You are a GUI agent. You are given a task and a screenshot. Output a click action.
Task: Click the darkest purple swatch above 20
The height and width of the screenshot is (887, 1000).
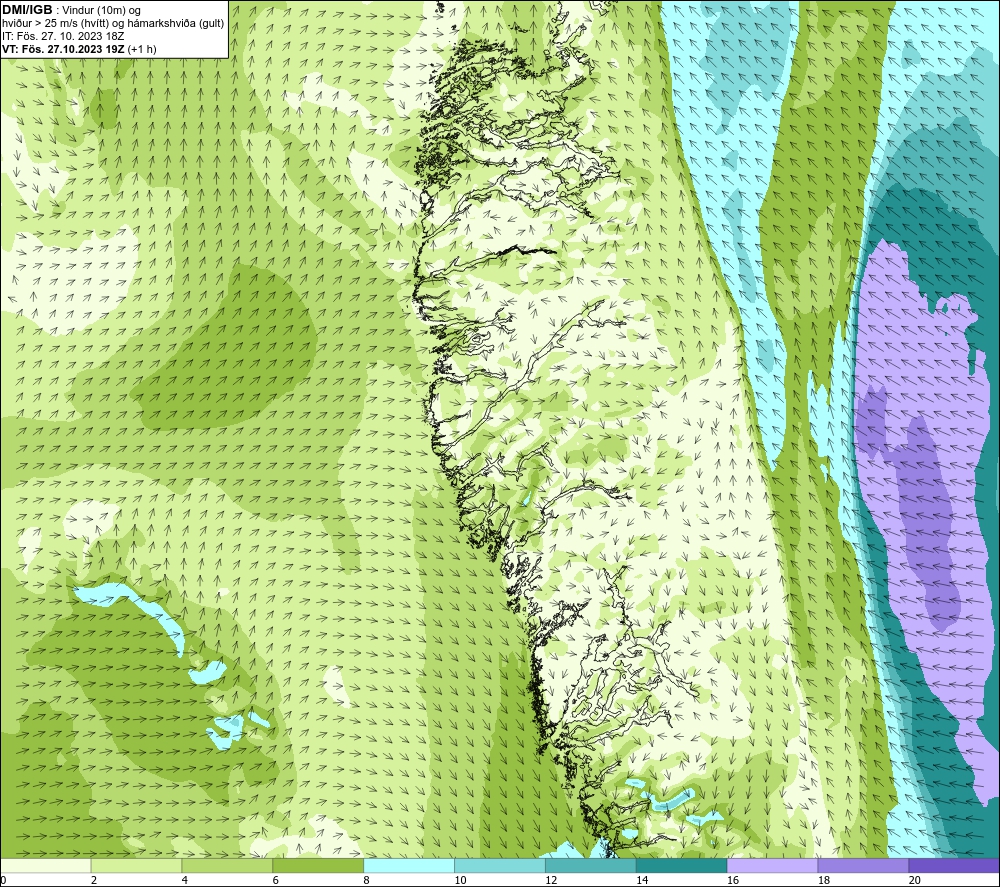pyautogui.click(x=954, y=865)
